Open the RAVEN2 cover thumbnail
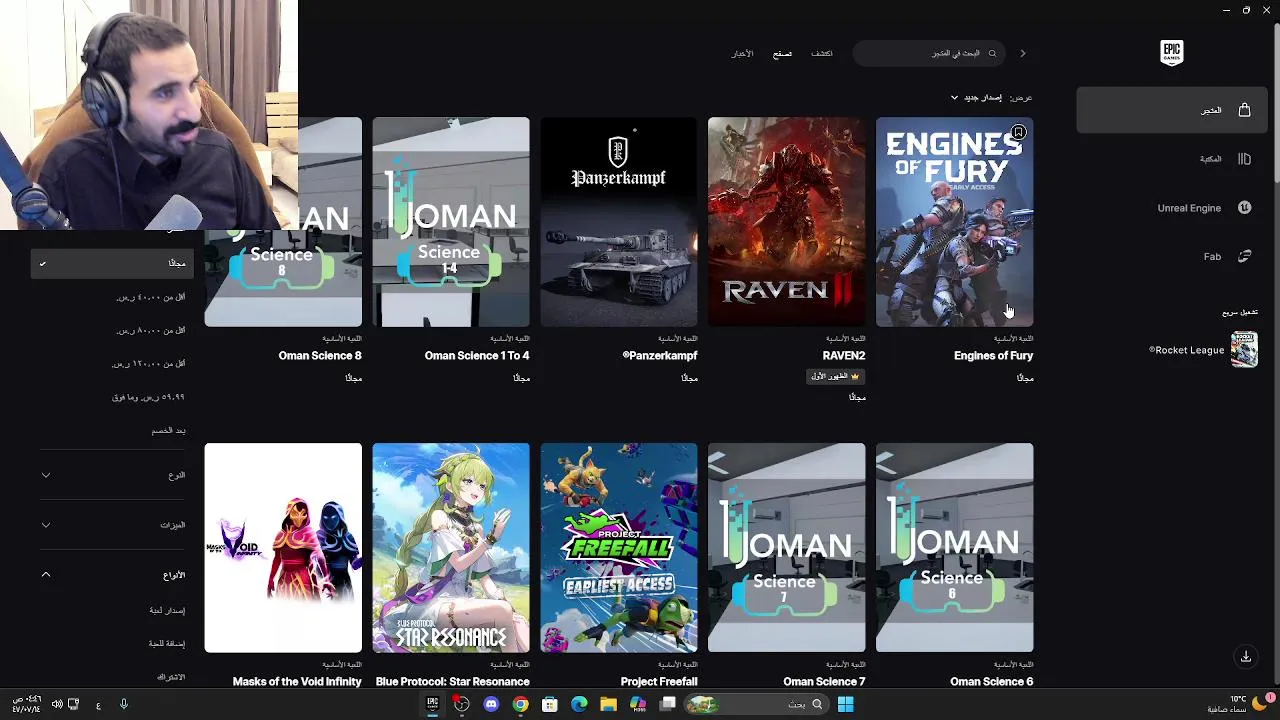 [x=786, y=222]
